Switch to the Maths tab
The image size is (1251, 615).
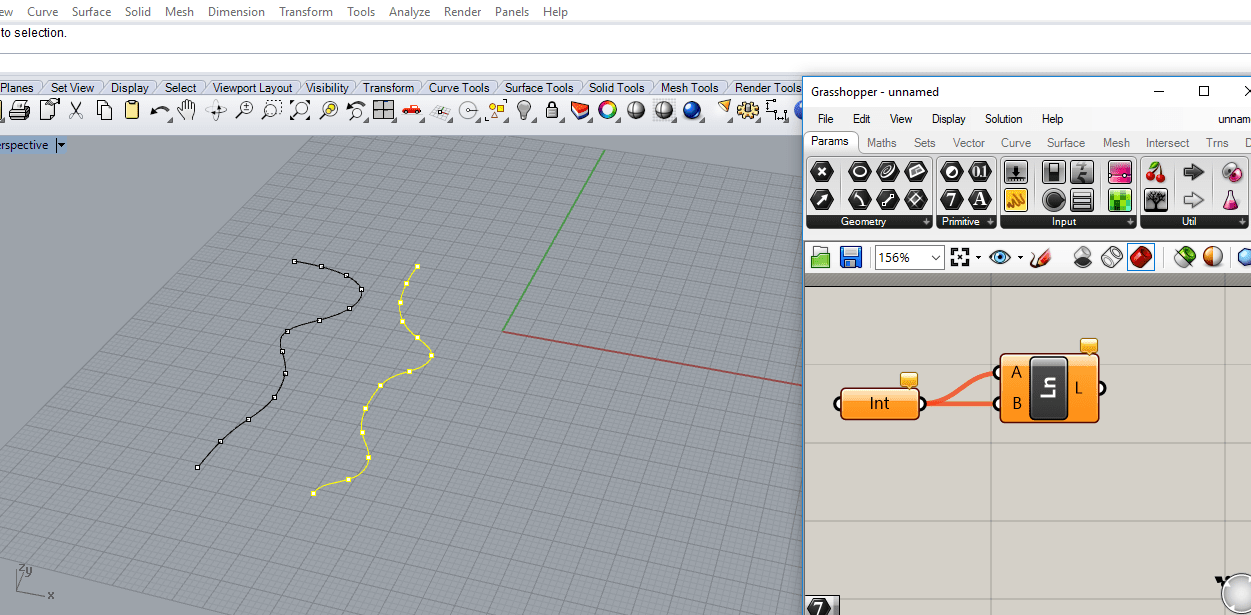(x=882, y=143)
